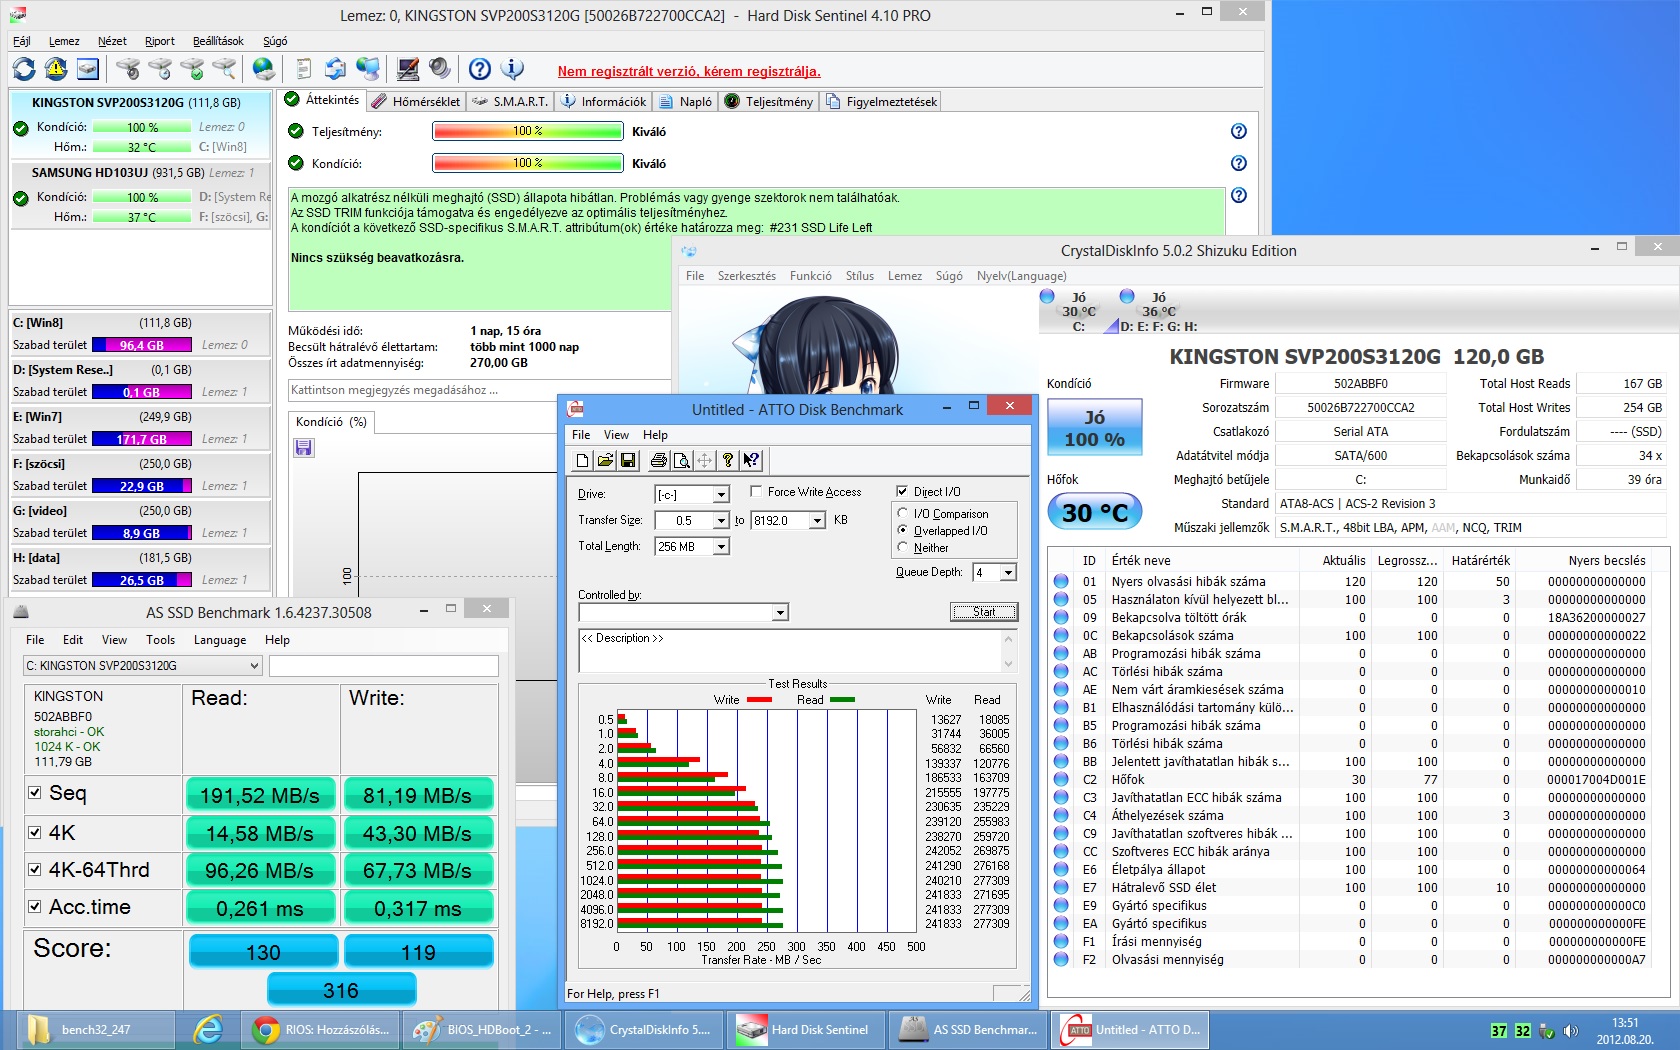The image size is (1680, 1050).
Task: Open Napló tab in Hard Disk Sentinel
Action: click(686, 102)
